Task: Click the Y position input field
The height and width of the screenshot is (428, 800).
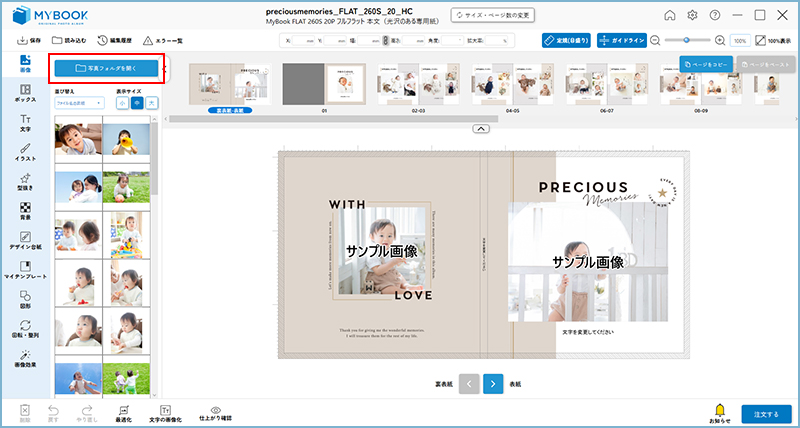Action: click(x=335, y=40)
